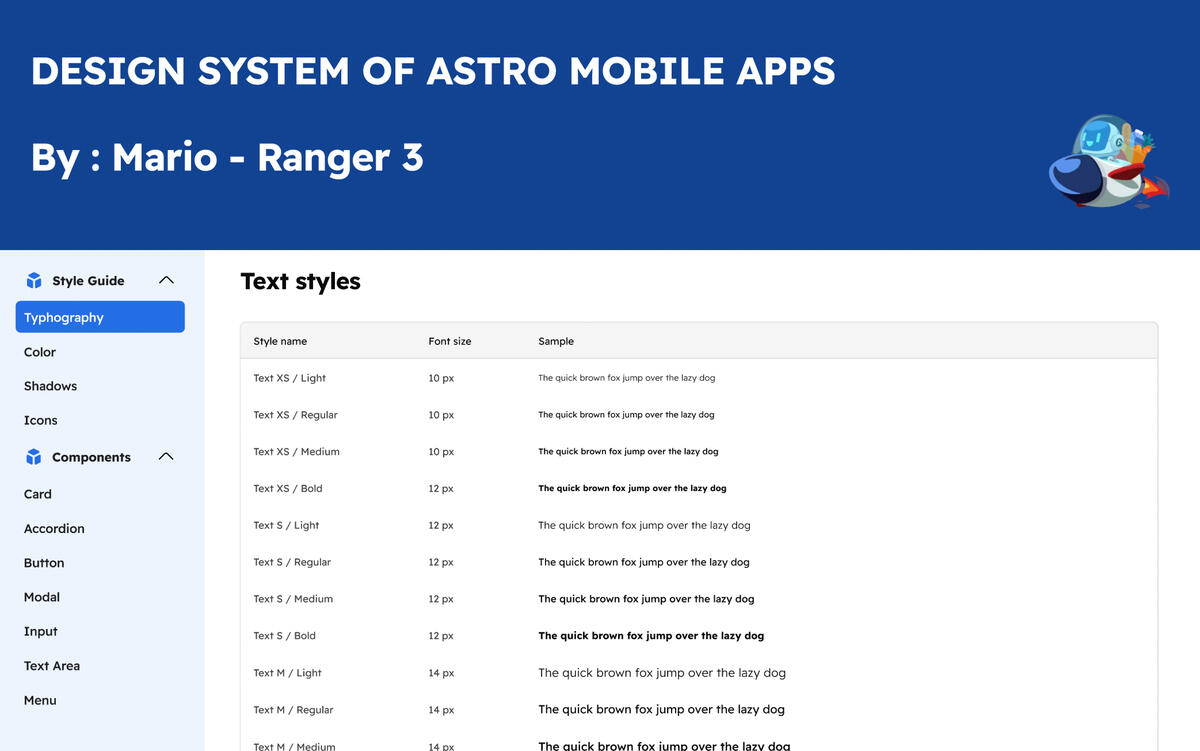Click the Style name column header

point(280,341)
